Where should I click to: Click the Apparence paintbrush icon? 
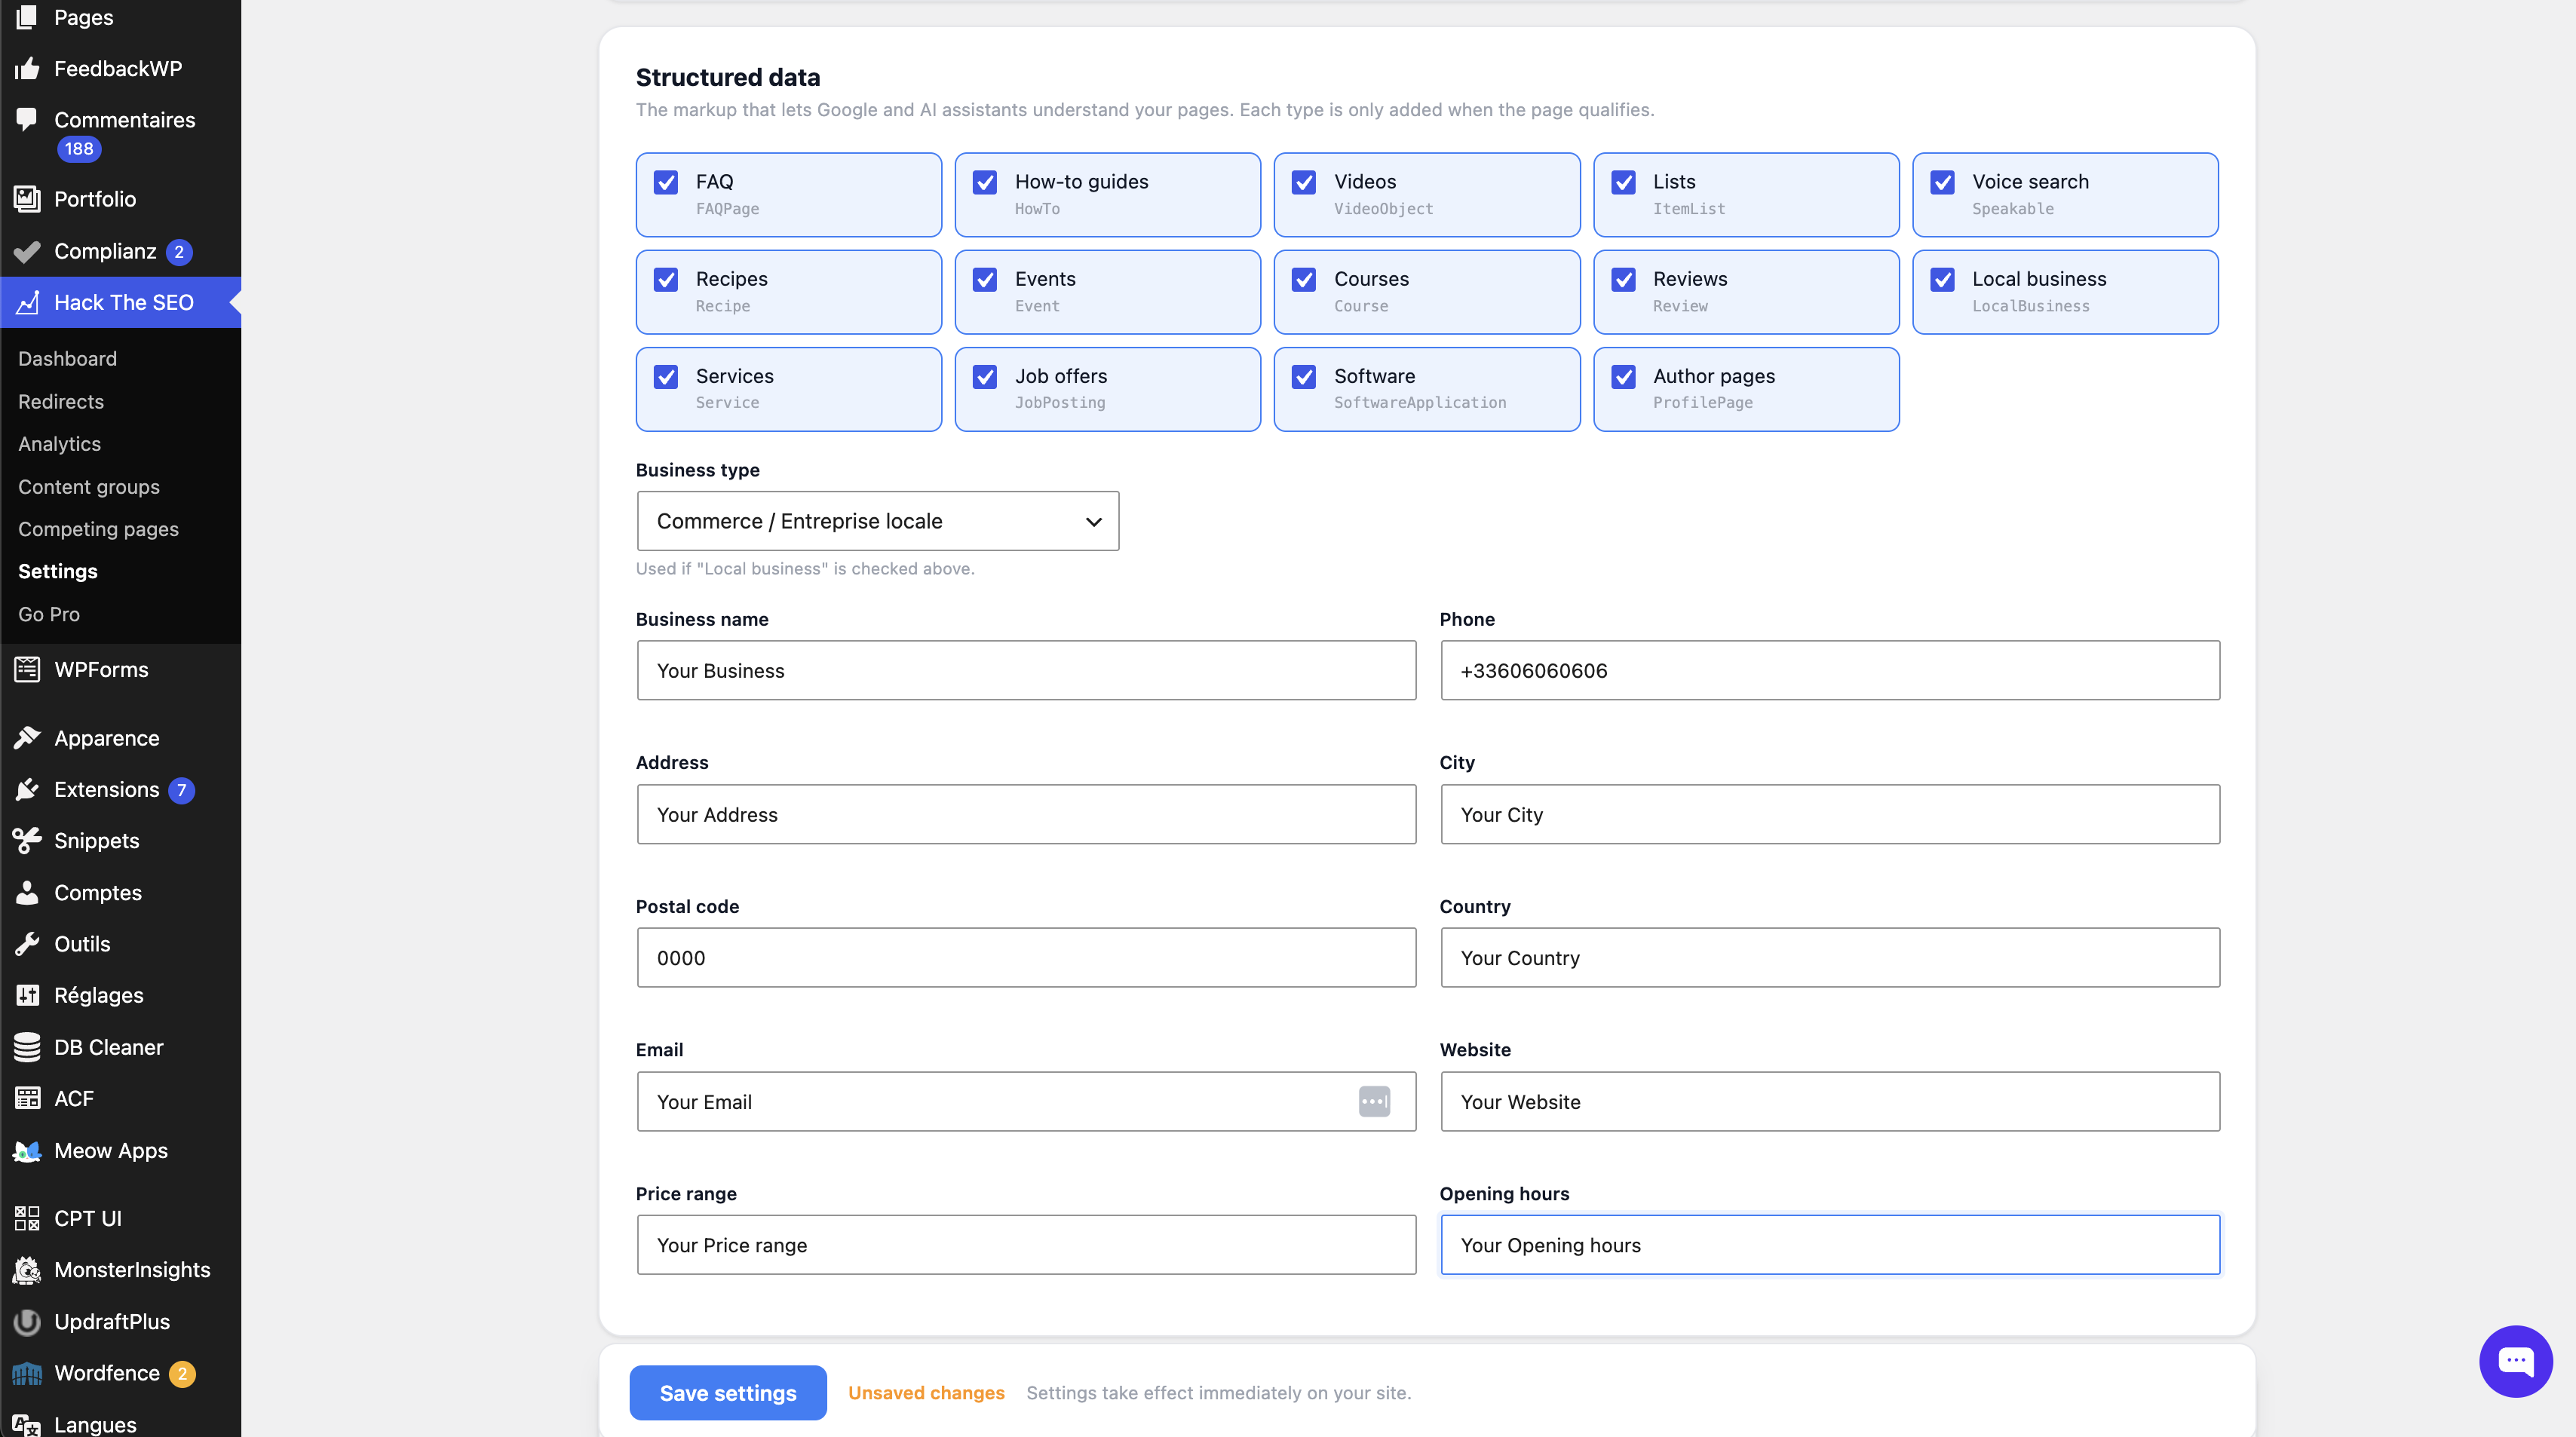pyautogui.click(x=27, y=738)
